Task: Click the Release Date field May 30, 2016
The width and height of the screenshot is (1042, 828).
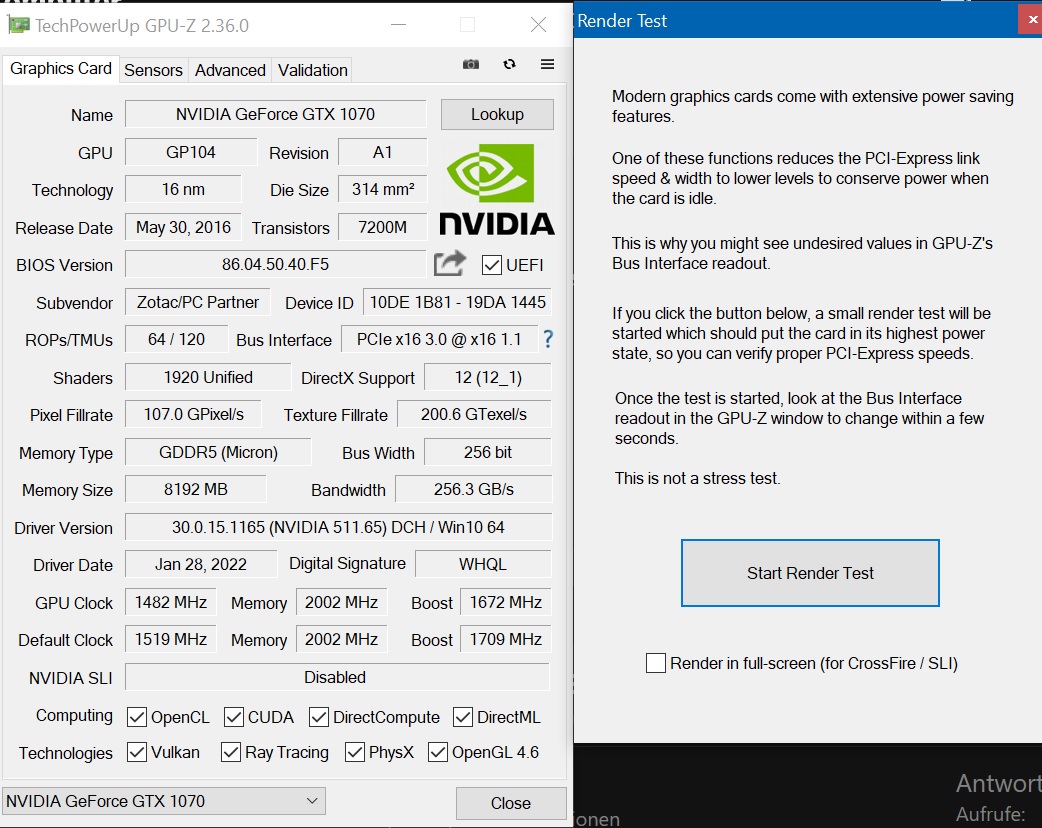Action: point(183,227)
